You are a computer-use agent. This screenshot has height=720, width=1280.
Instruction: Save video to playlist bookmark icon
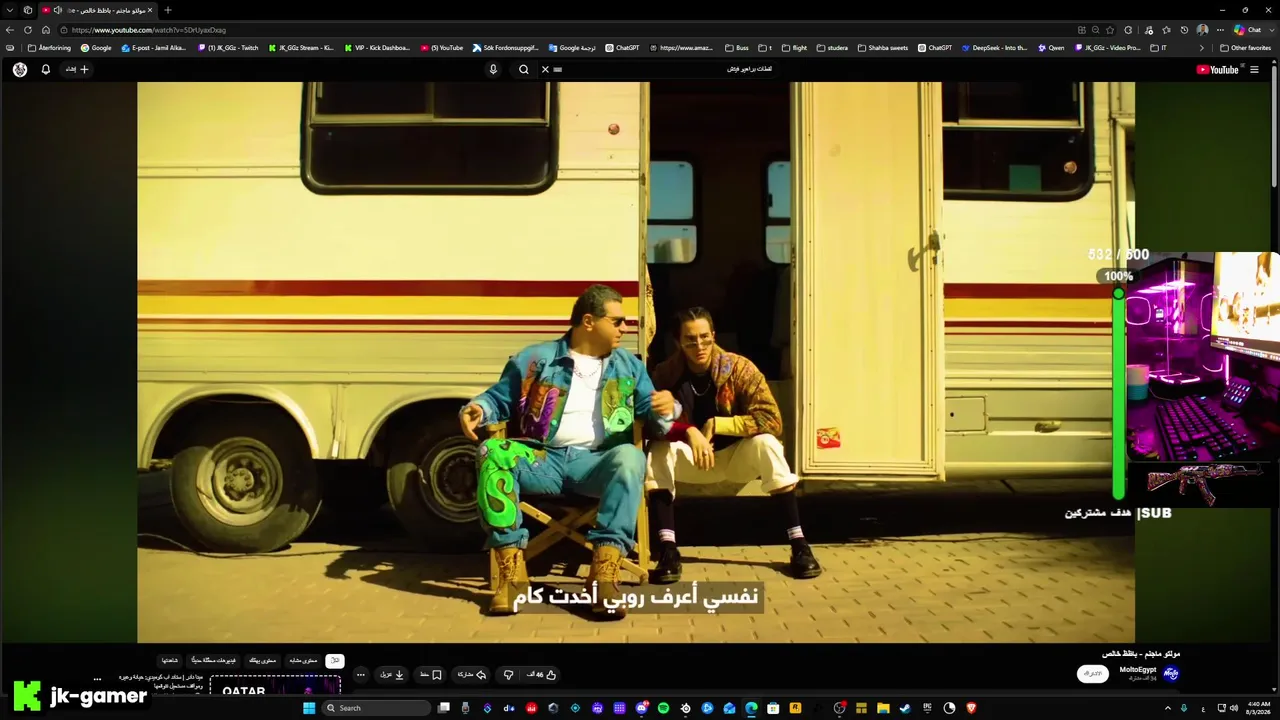[431, 675]
